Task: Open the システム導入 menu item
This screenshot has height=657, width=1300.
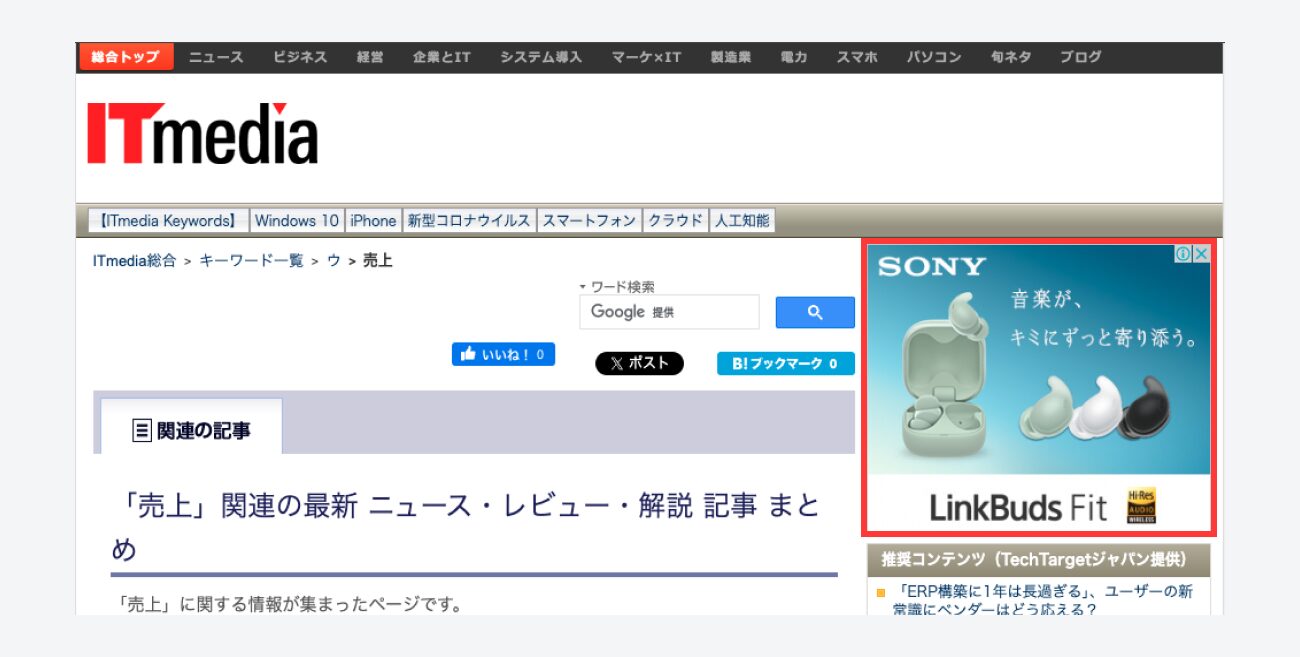Action: [x=541, y=57]
